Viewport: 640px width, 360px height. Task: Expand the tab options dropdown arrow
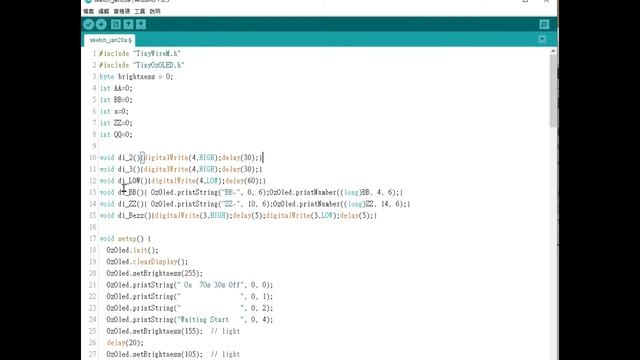(x=542, y=39)
